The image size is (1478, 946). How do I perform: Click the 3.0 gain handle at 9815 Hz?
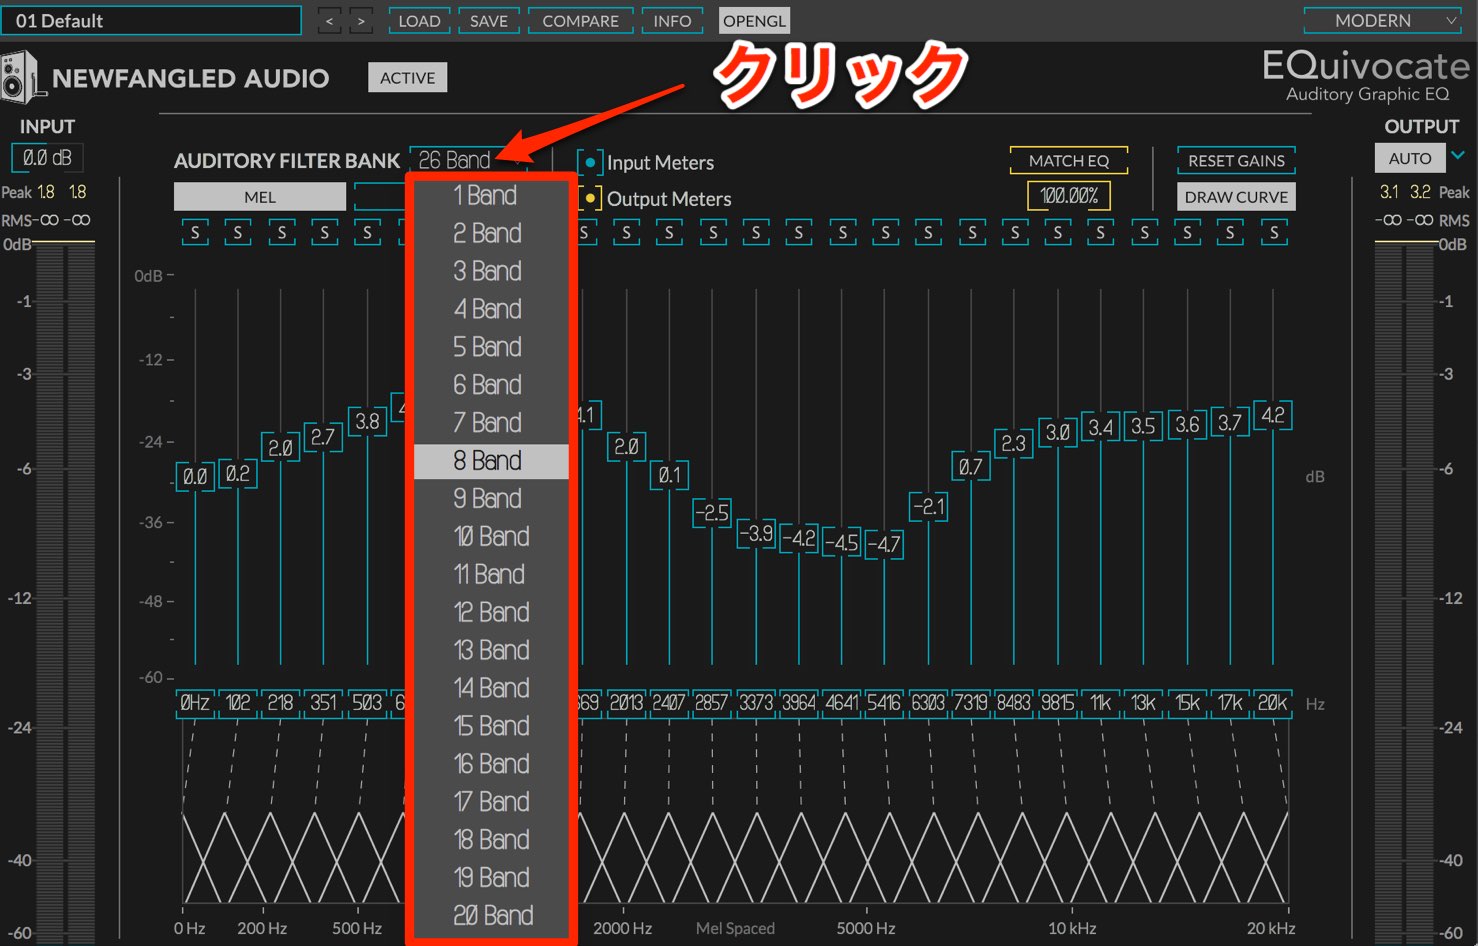[x=1057, y=433]
